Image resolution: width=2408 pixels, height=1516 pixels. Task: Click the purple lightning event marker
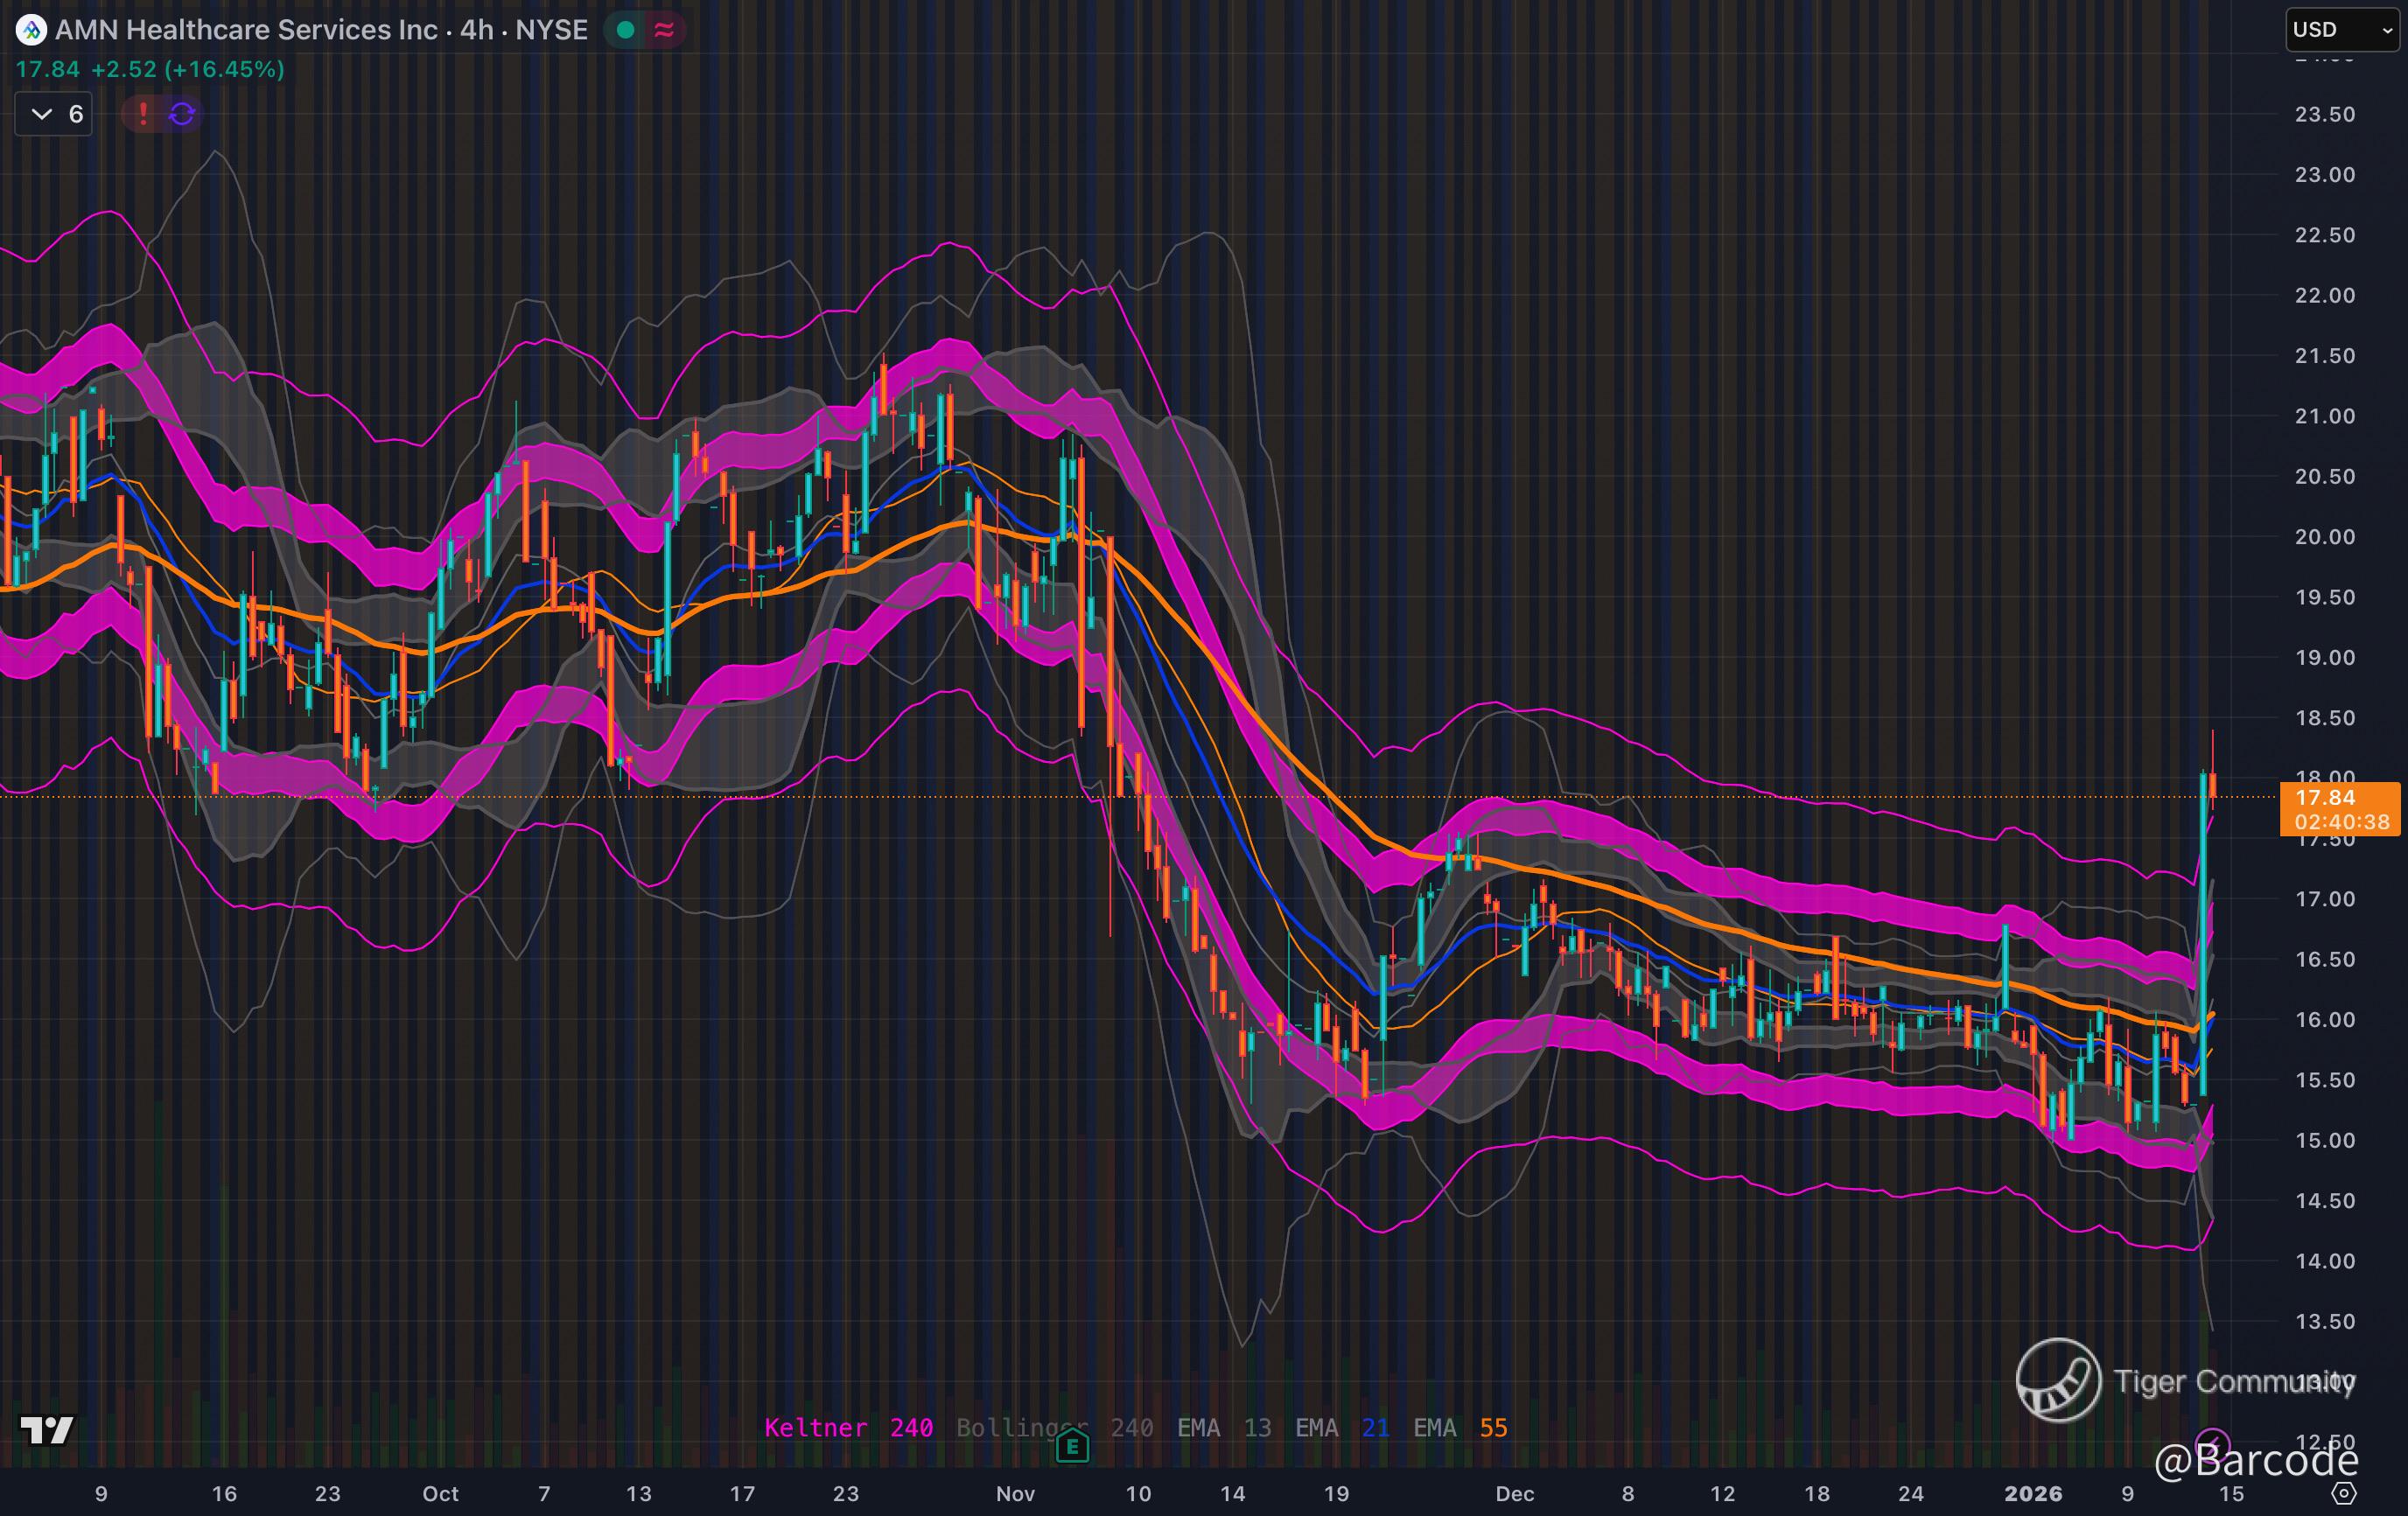2211,1444
